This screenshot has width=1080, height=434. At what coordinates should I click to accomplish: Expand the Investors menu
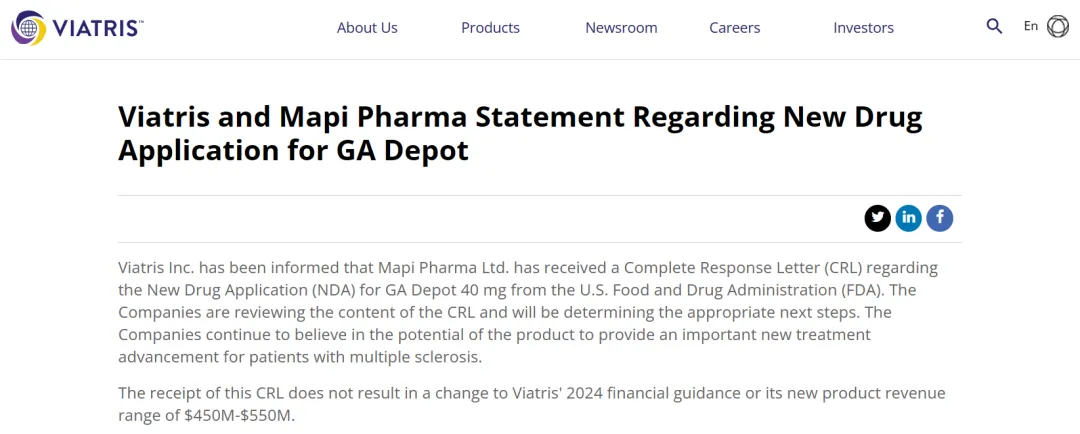tap(863, 28)
